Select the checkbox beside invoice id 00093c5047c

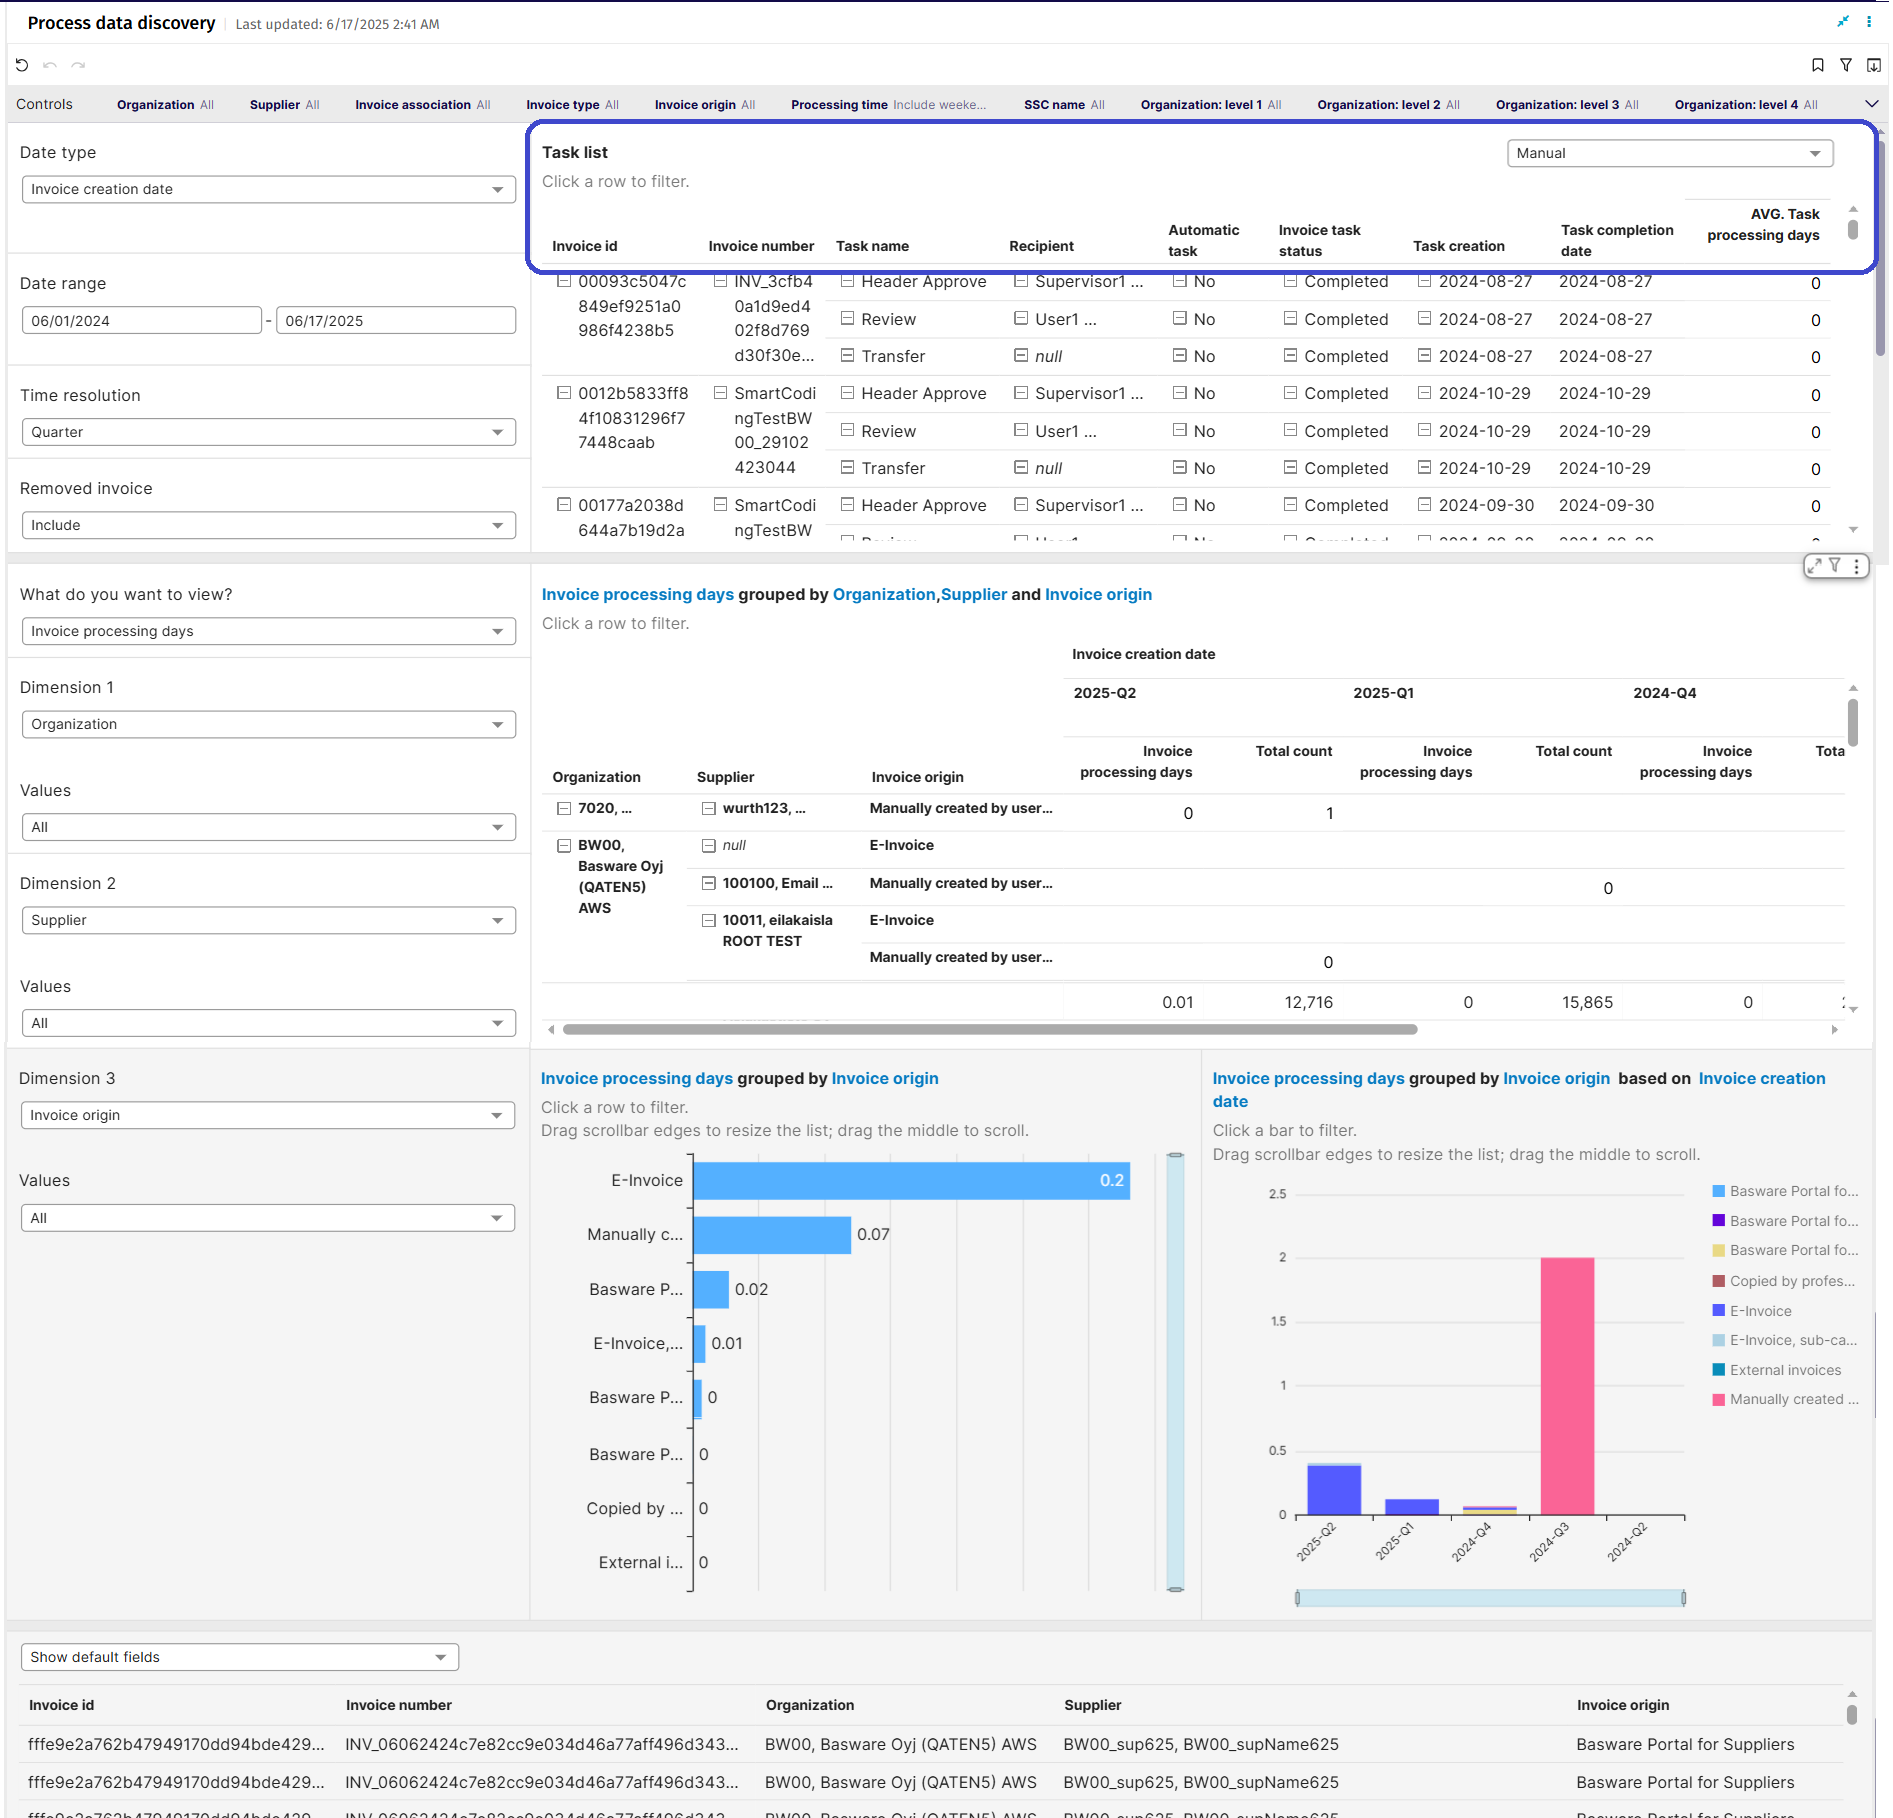564,281
